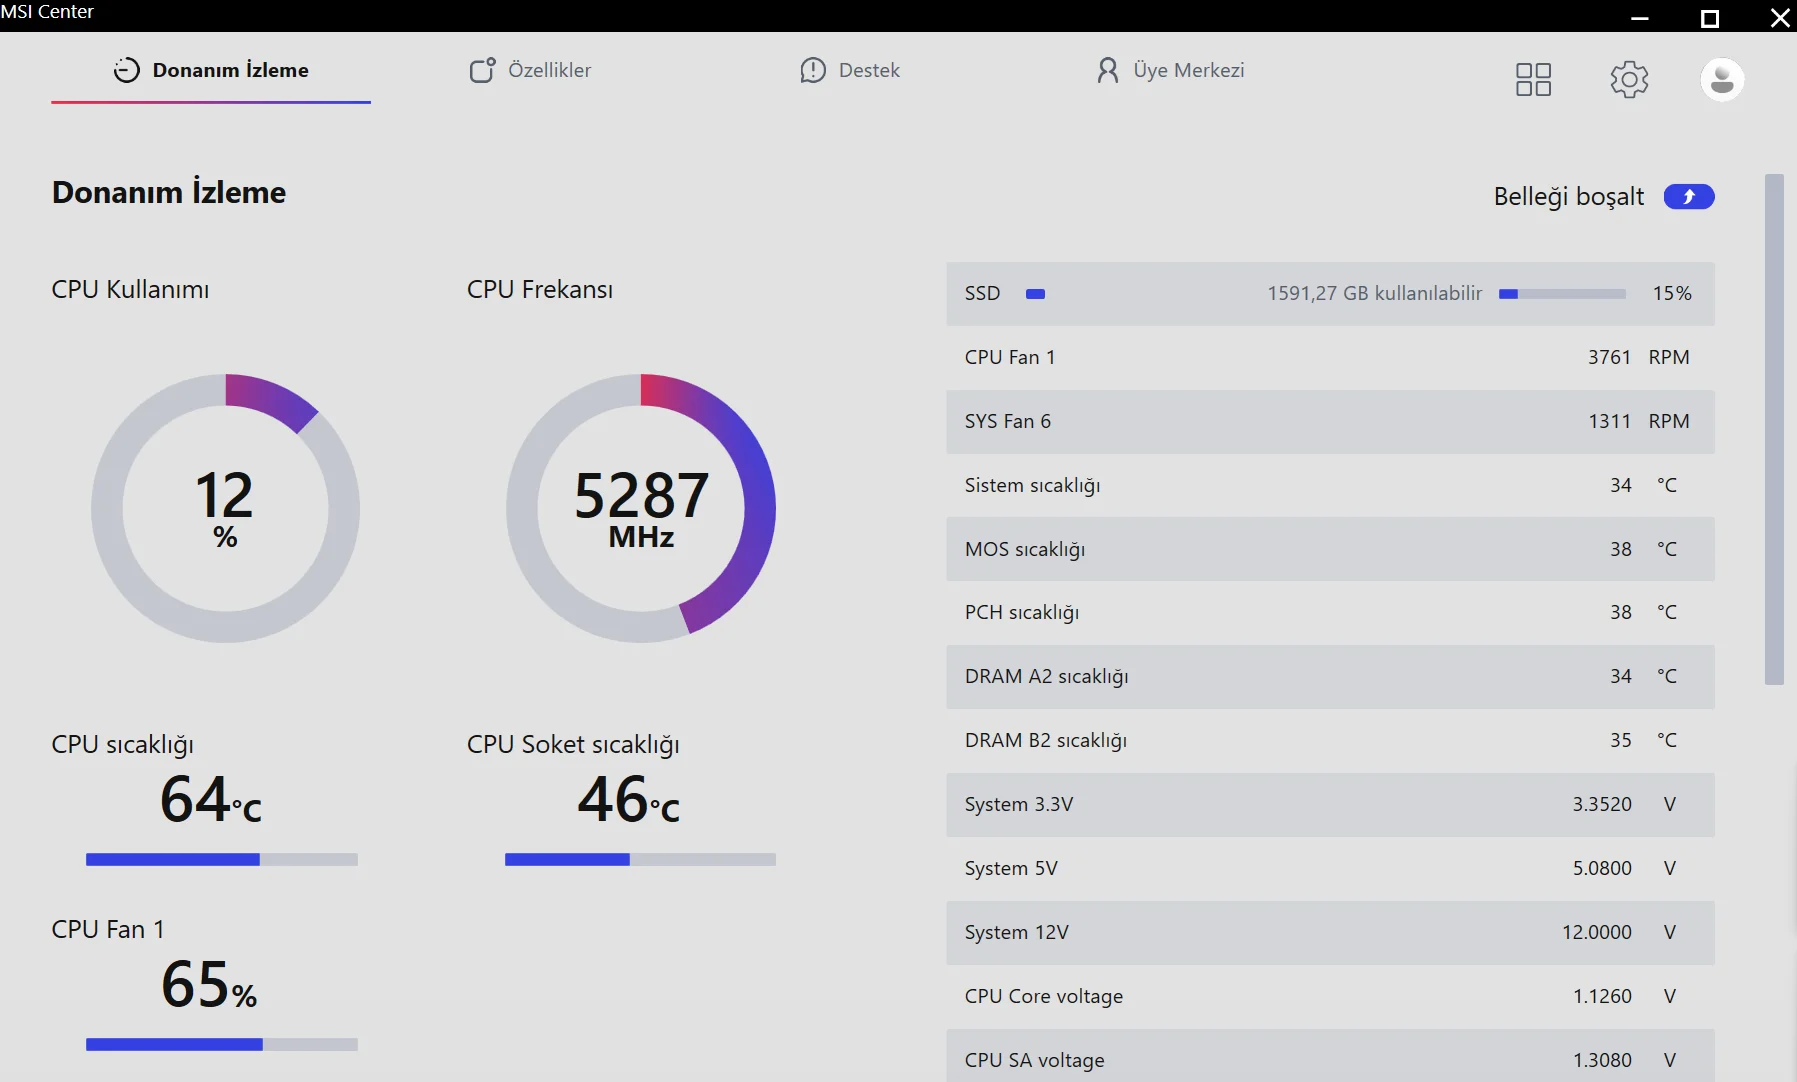Image resolution: width=1797 pixels, height=1082 pixels.
Task: Click the CPU Fan 1 percentage bar
Action: (x=222, y=1044)
